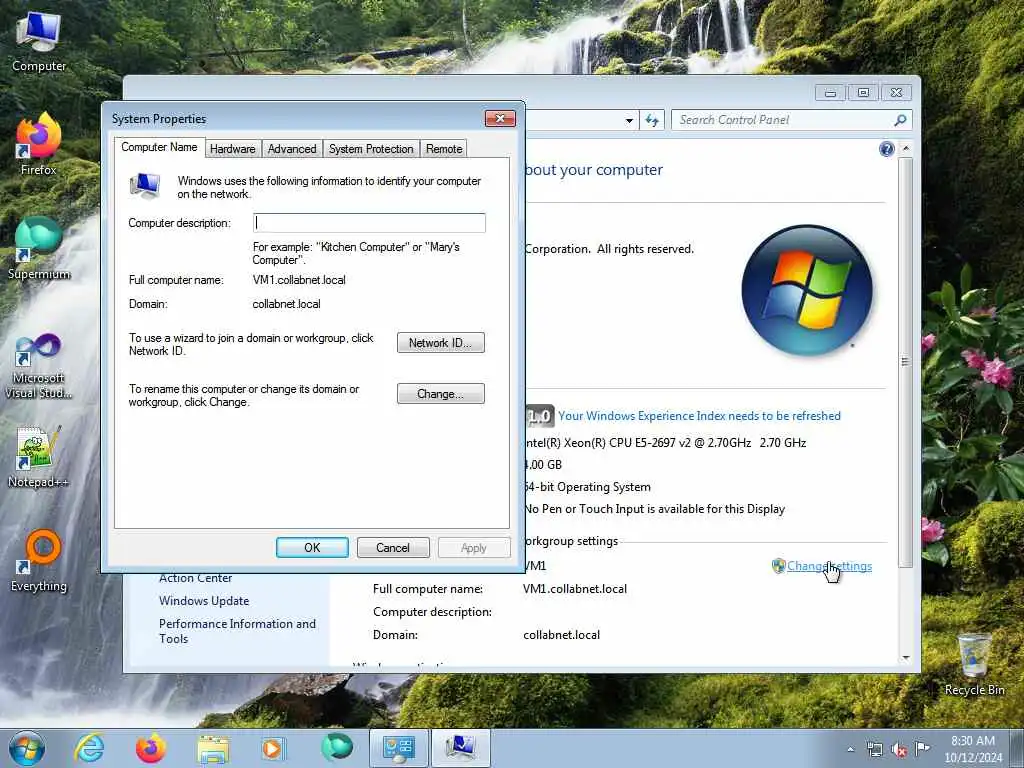Open Microsoft Visual Studio desktop shortcut
Screen dimensions: 1024x768
pos(39,366)
